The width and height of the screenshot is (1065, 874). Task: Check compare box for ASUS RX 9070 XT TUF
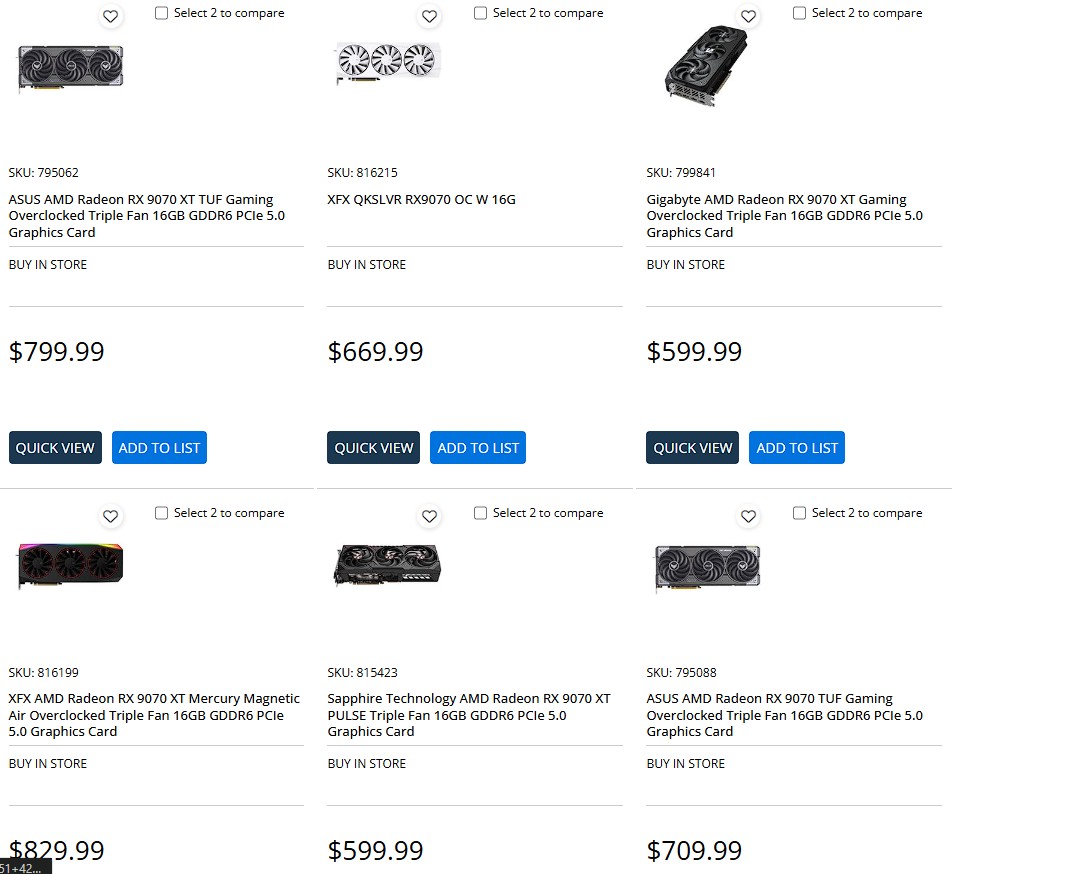click(x=162, y=13)
